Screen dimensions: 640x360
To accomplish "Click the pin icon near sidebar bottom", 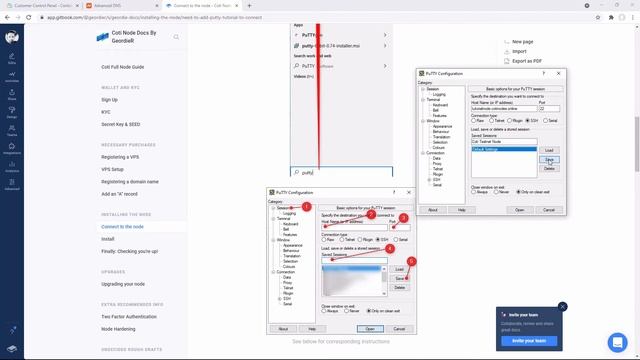I will pos(12,330).
